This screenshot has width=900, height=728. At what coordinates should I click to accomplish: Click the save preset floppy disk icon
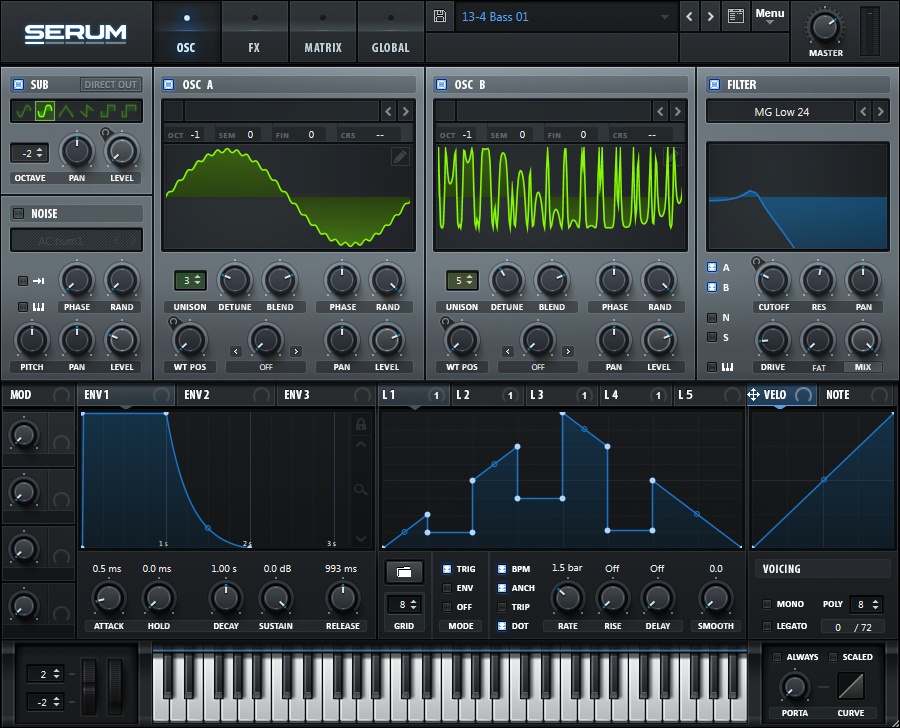pos(440,16)
